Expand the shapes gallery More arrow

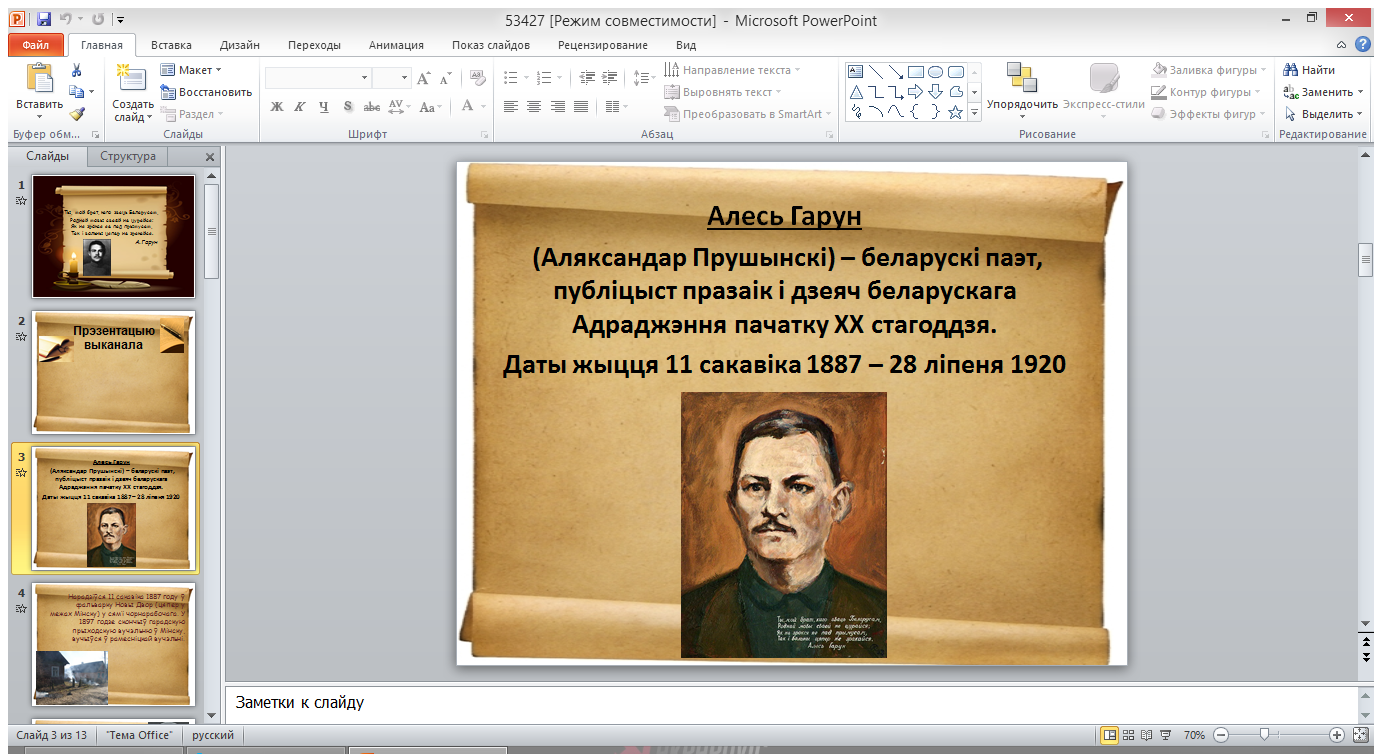(975, 113)
